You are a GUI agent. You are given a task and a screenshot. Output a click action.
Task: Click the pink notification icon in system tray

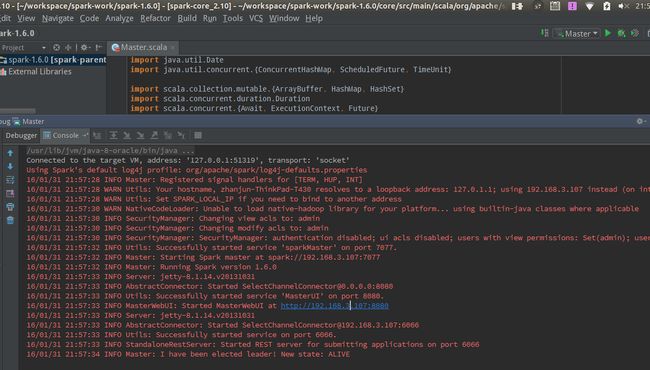pos(572,6)
